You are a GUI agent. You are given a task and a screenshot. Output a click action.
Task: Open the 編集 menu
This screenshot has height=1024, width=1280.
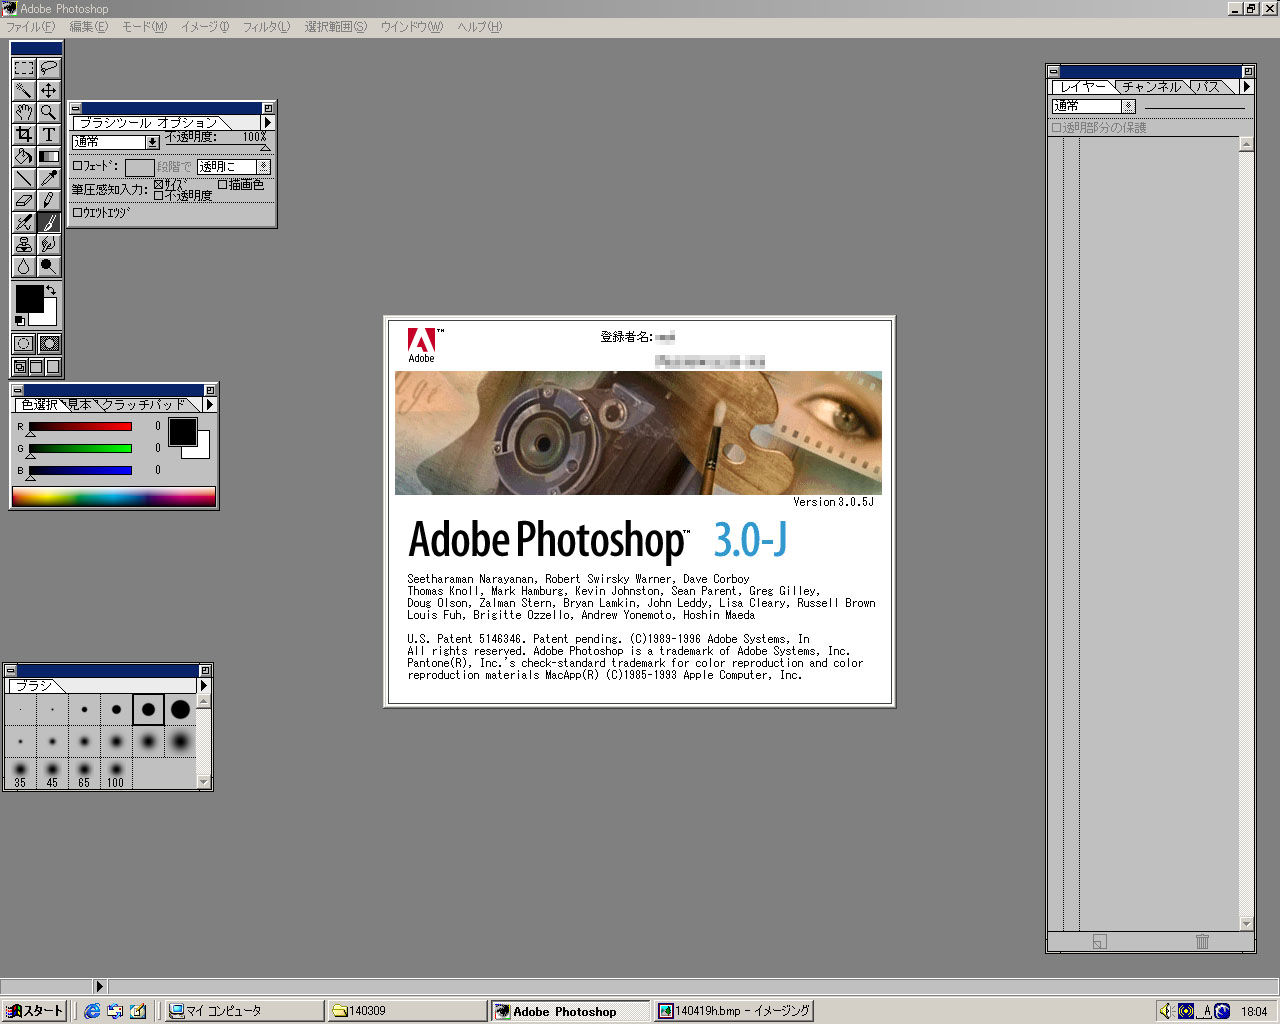point(88,27)
